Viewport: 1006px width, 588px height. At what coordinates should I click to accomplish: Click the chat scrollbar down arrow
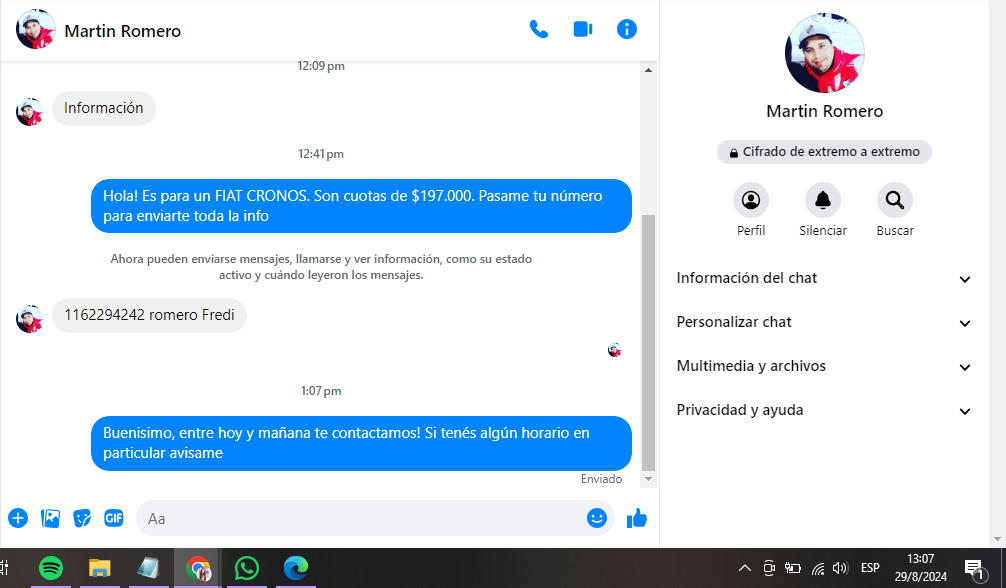click(648, 479)
